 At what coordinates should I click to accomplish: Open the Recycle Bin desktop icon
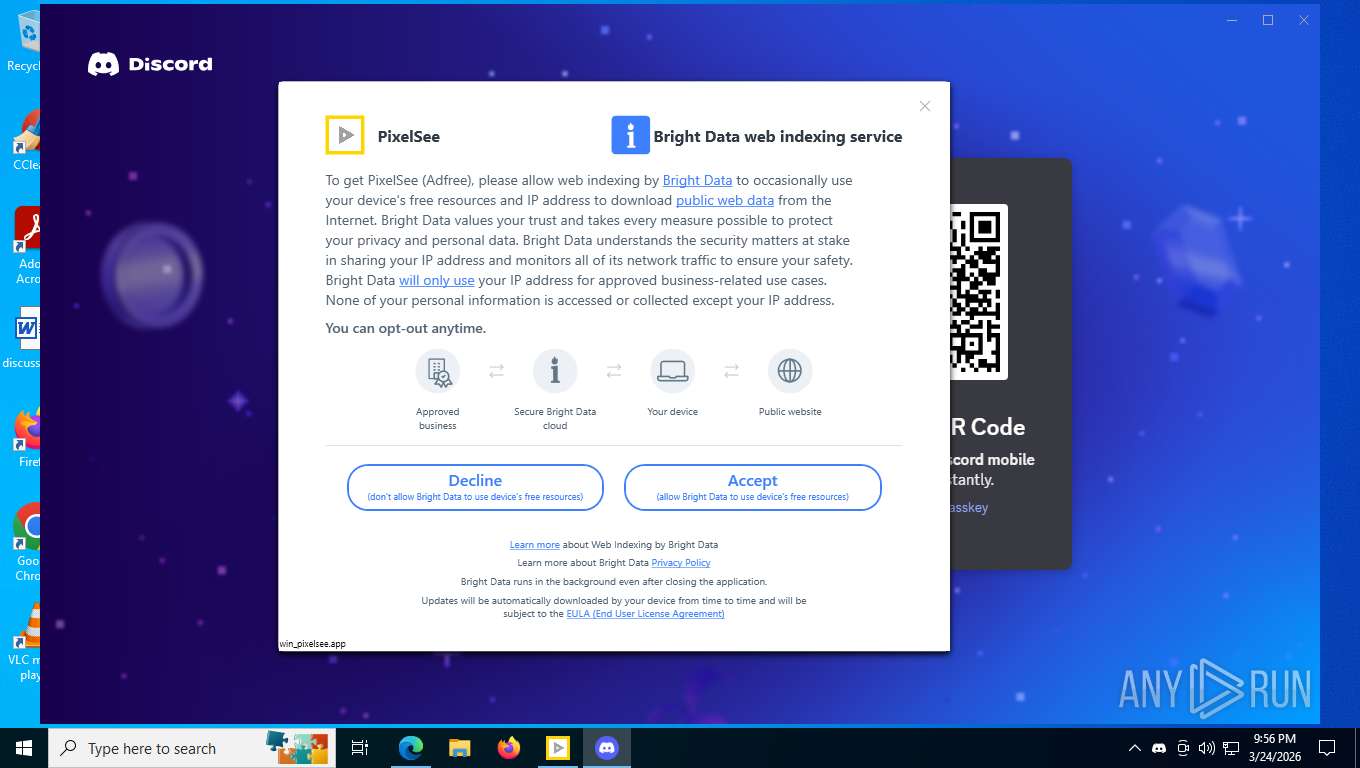[x=25, y=40]
